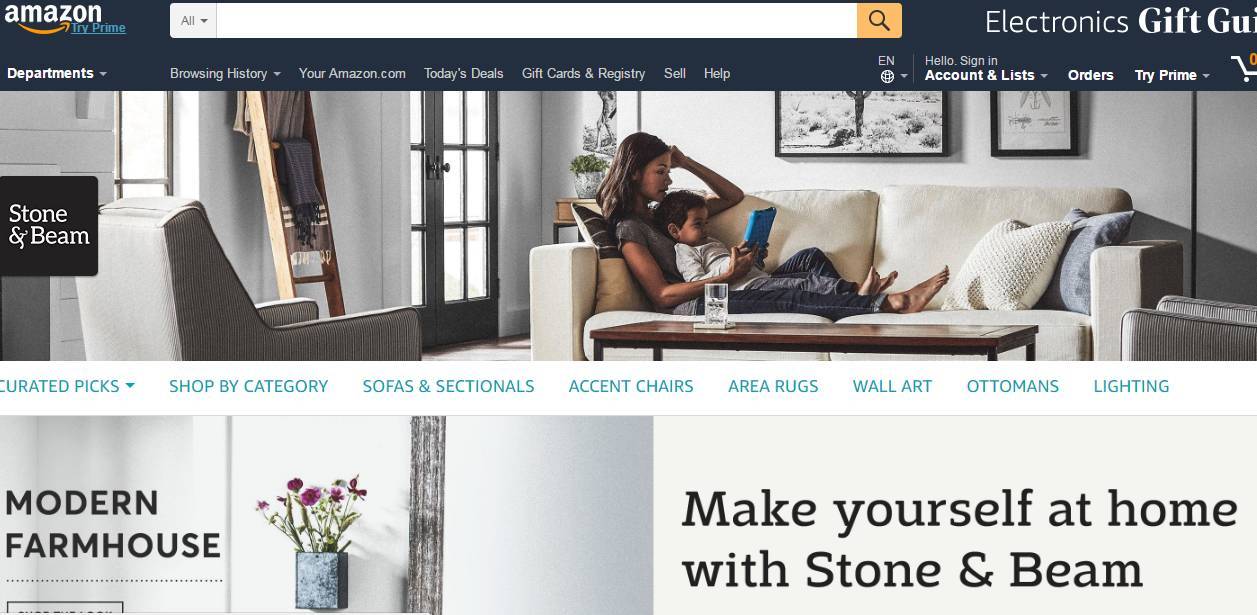Click the Electronics Gift Guide banner
Screen dimensions: 1257x615
1120,21
